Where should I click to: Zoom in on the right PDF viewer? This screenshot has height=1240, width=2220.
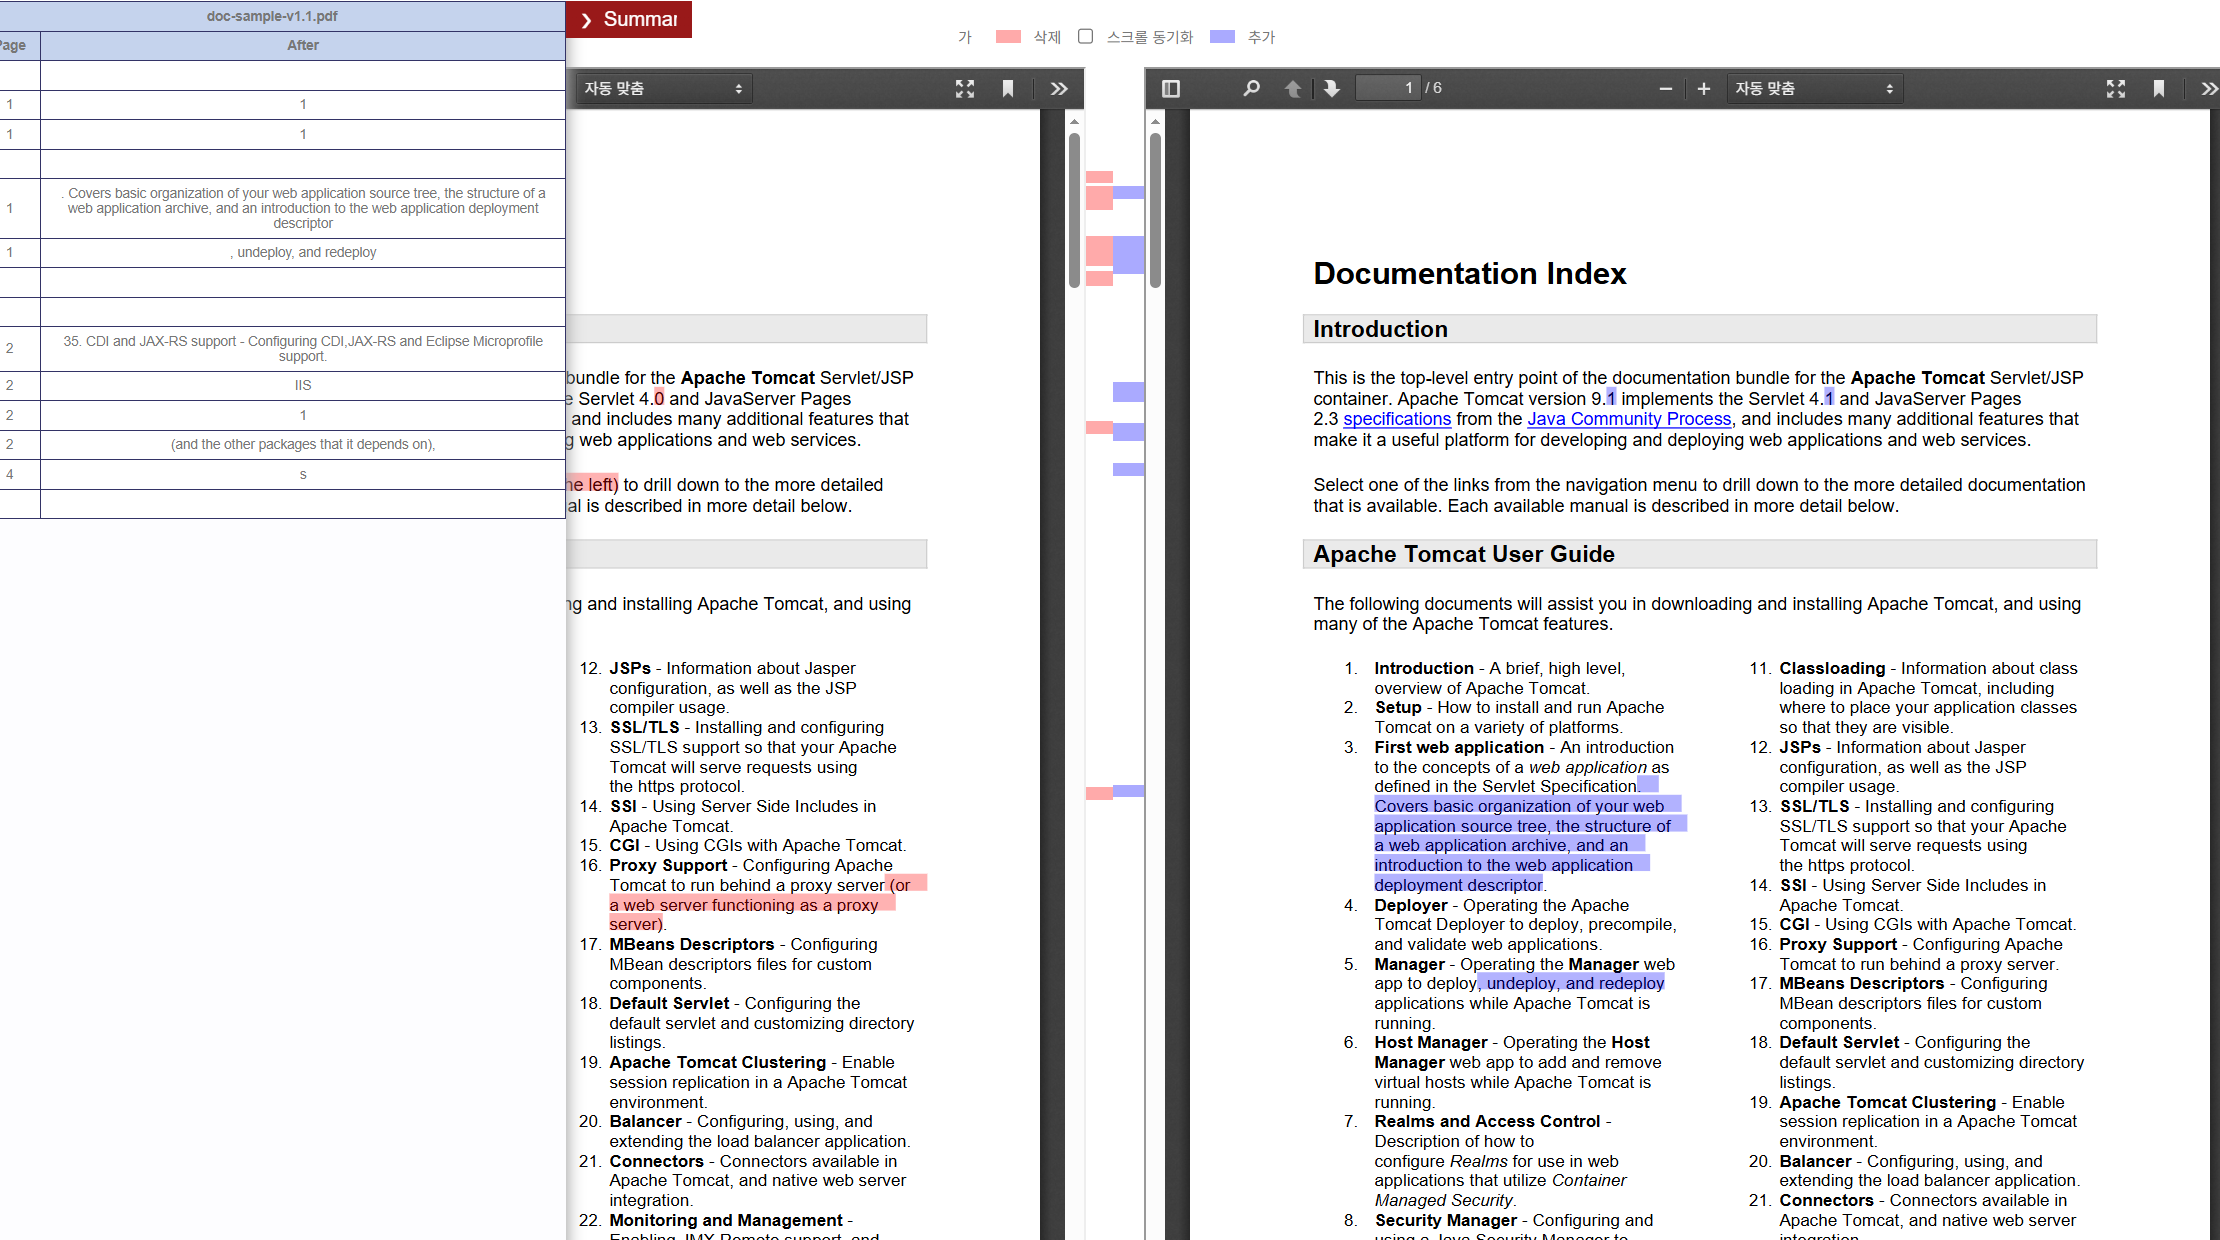point(1704,89)
